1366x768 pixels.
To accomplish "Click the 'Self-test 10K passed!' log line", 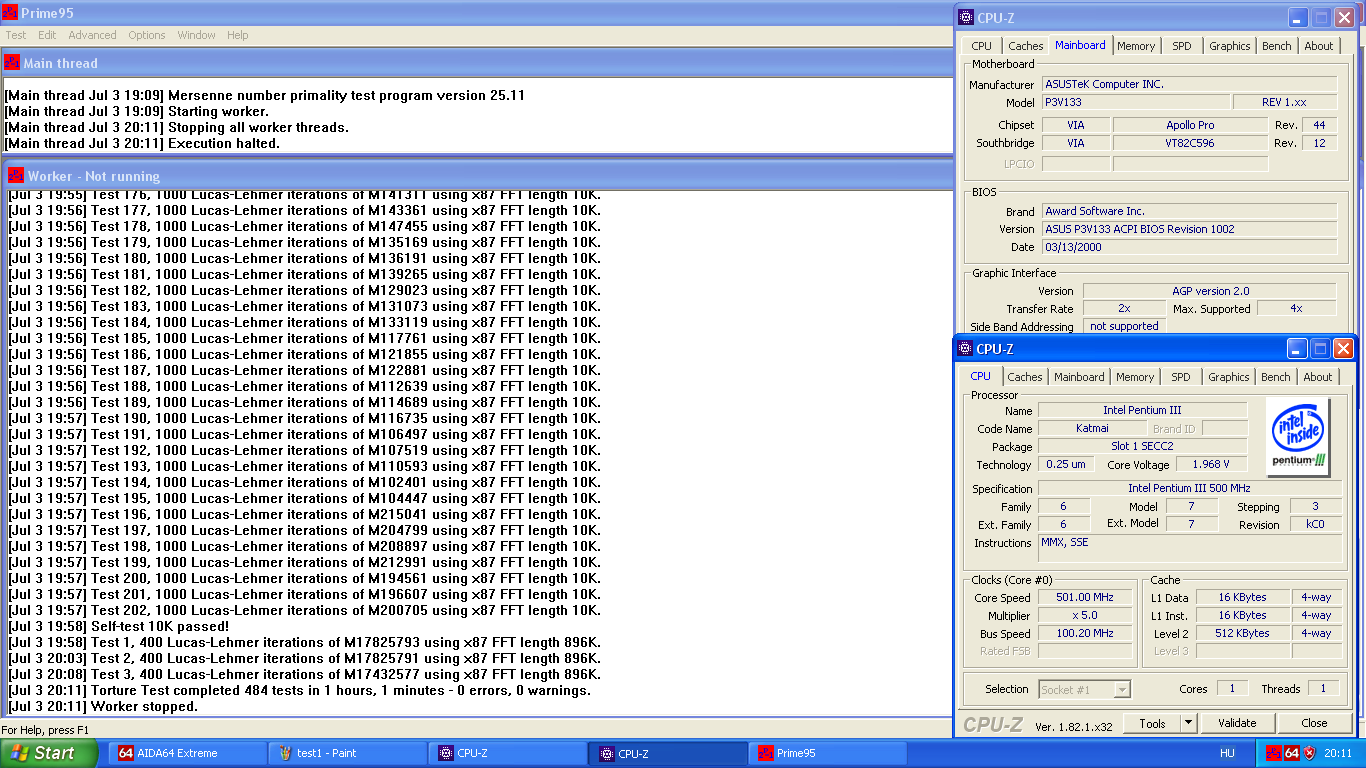I will tap(118, 626).
